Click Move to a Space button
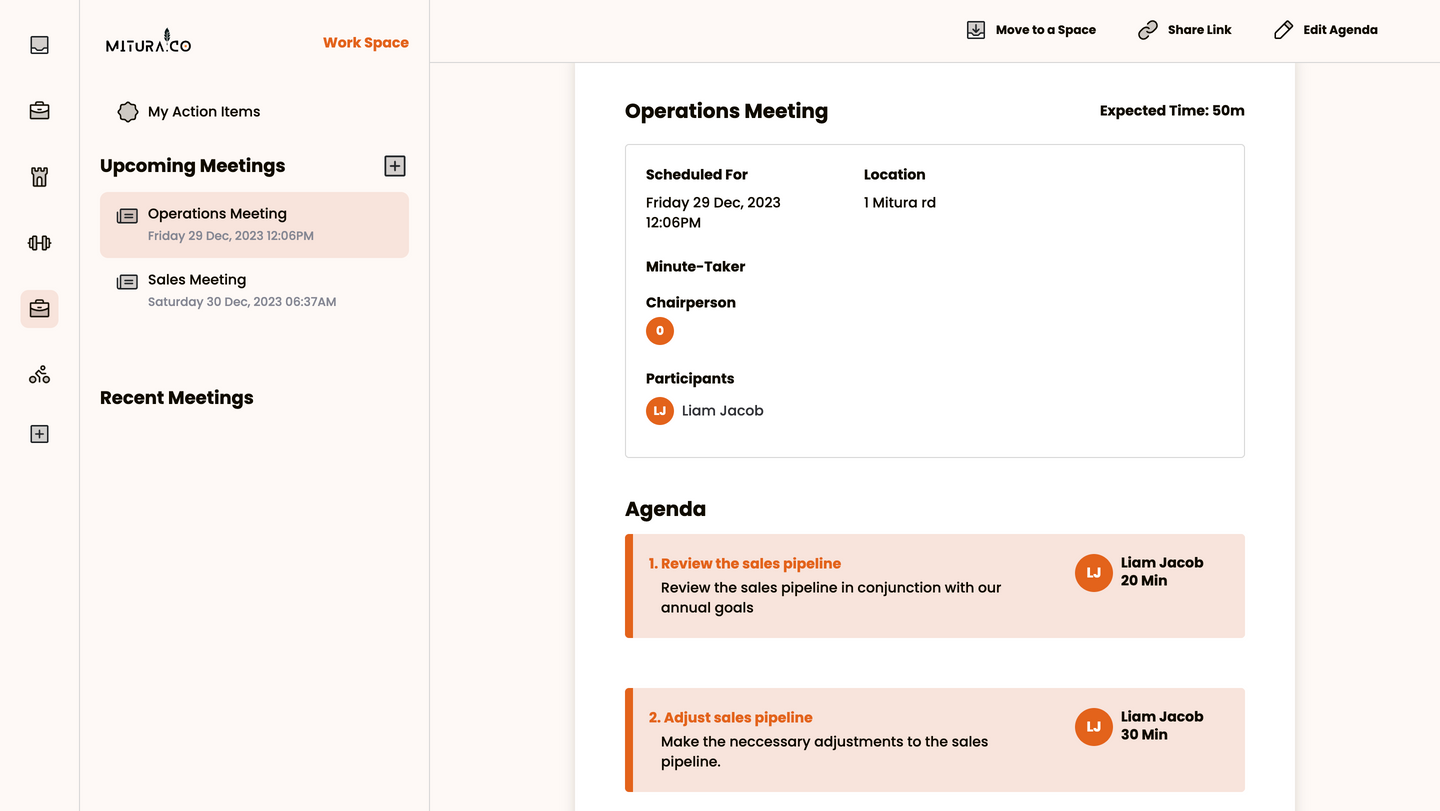Viewport: 1440px width, 811px height. pyautogui.click(x=1031, y=30)
